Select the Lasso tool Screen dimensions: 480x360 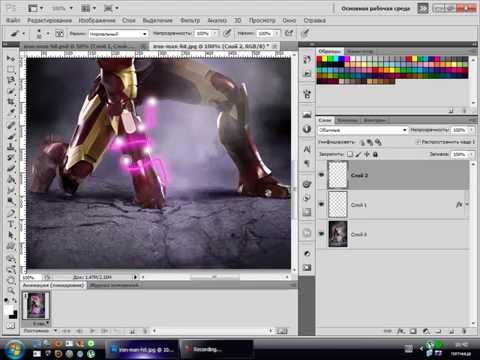pyautogui.click(x=11, y=80)
